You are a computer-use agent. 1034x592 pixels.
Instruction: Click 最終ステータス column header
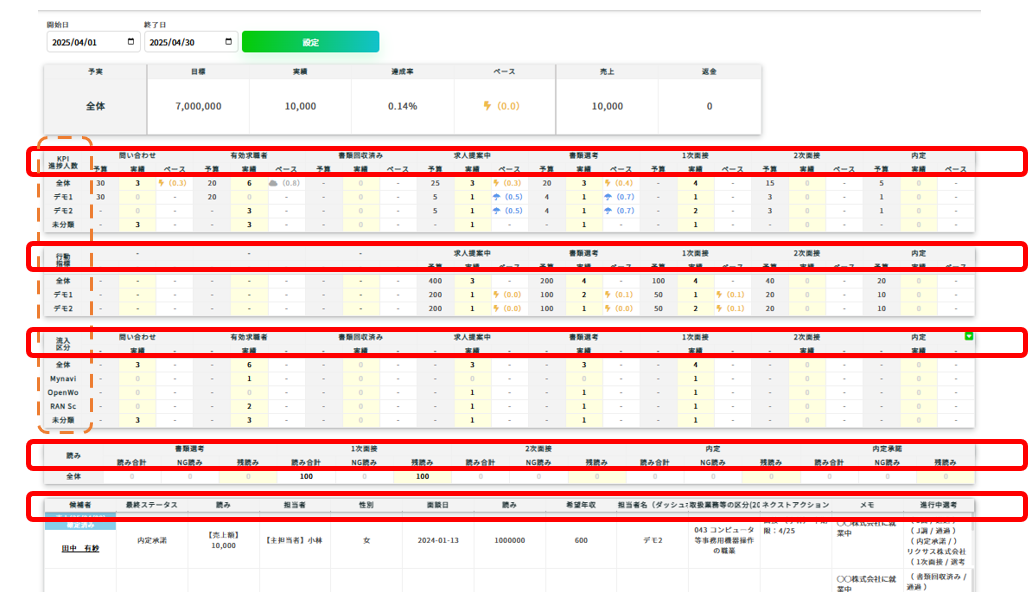pyautogui.click(x=152, y=505)
